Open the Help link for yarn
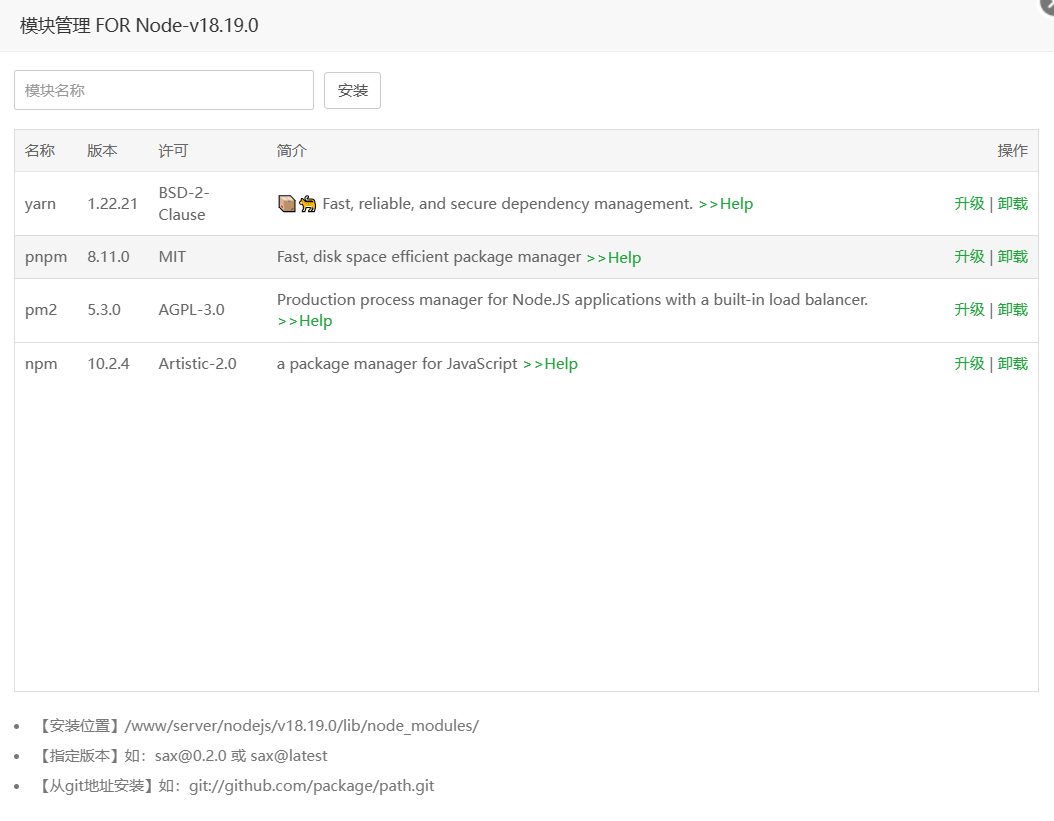 click(725, 204)
